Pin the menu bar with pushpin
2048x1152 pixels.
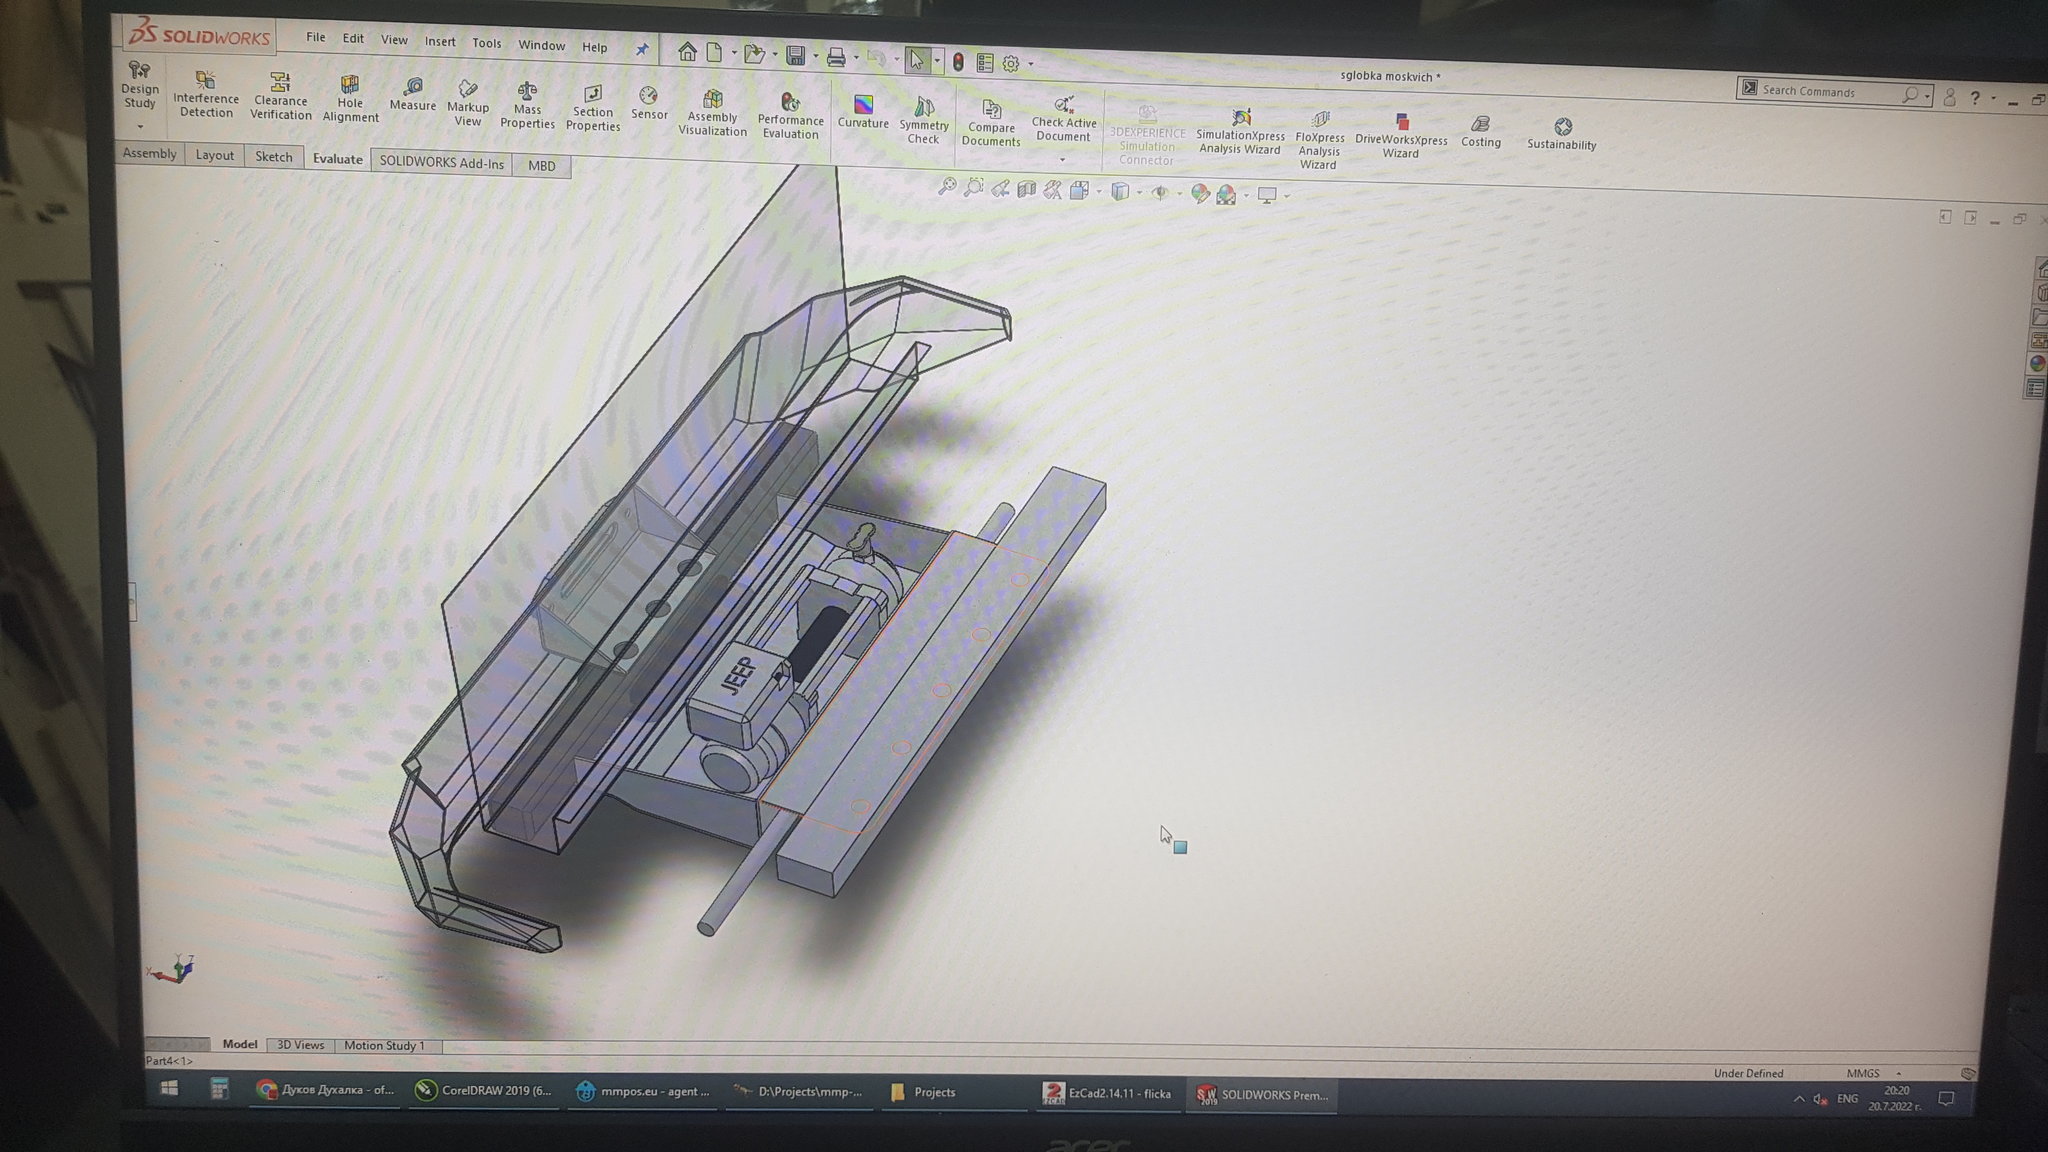642,49
